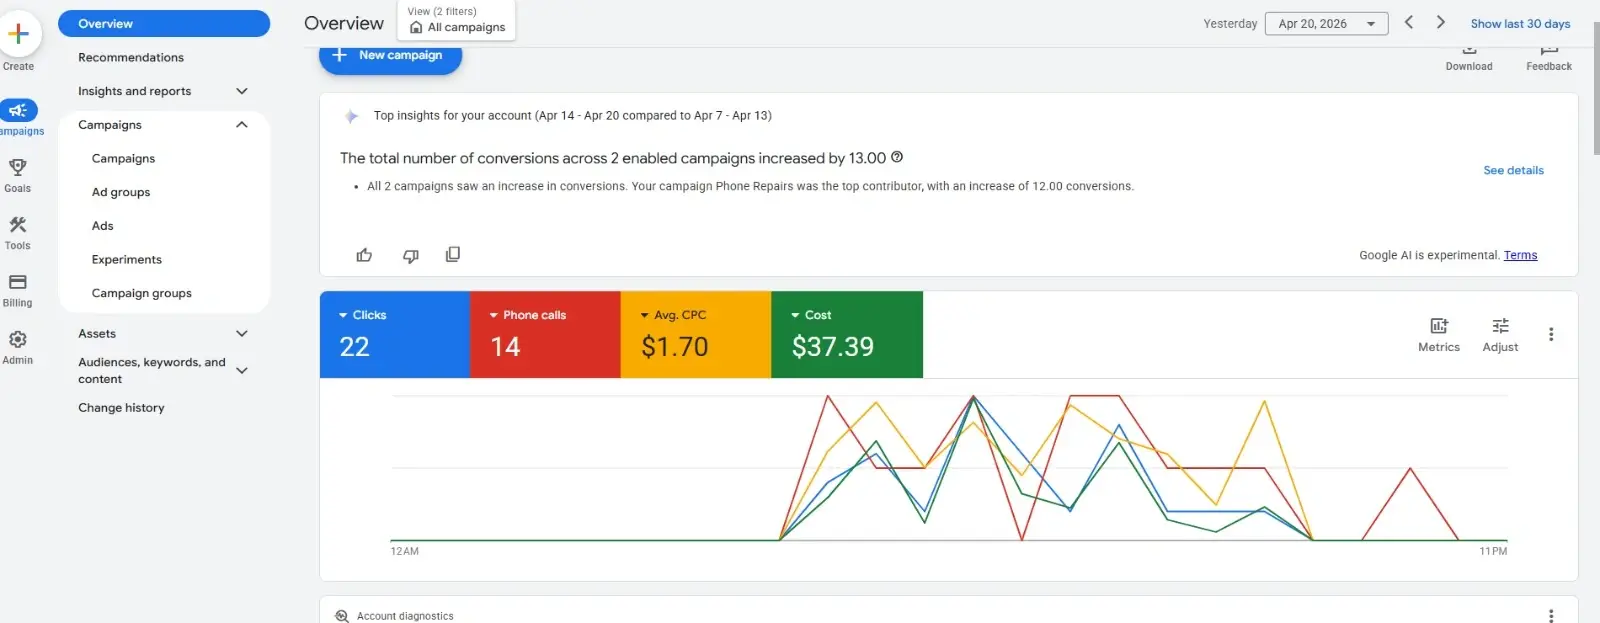Click the New campaign button

pos(390,56)
